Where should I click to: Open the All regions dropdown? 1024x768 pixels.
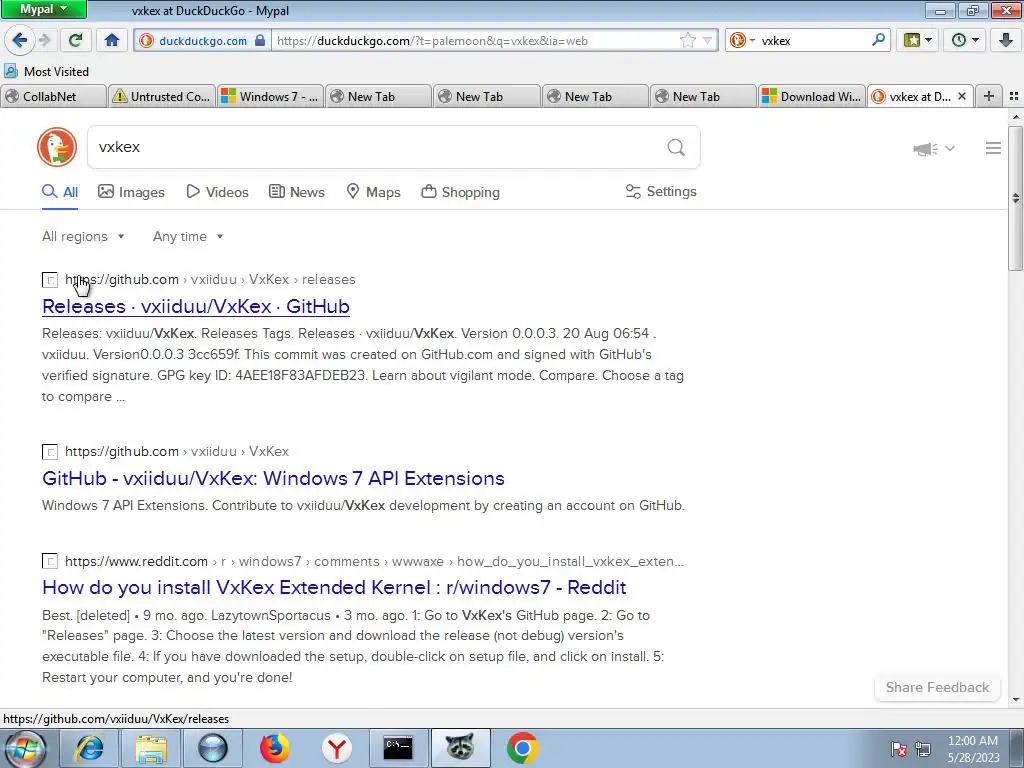click(x=83, y=236)
